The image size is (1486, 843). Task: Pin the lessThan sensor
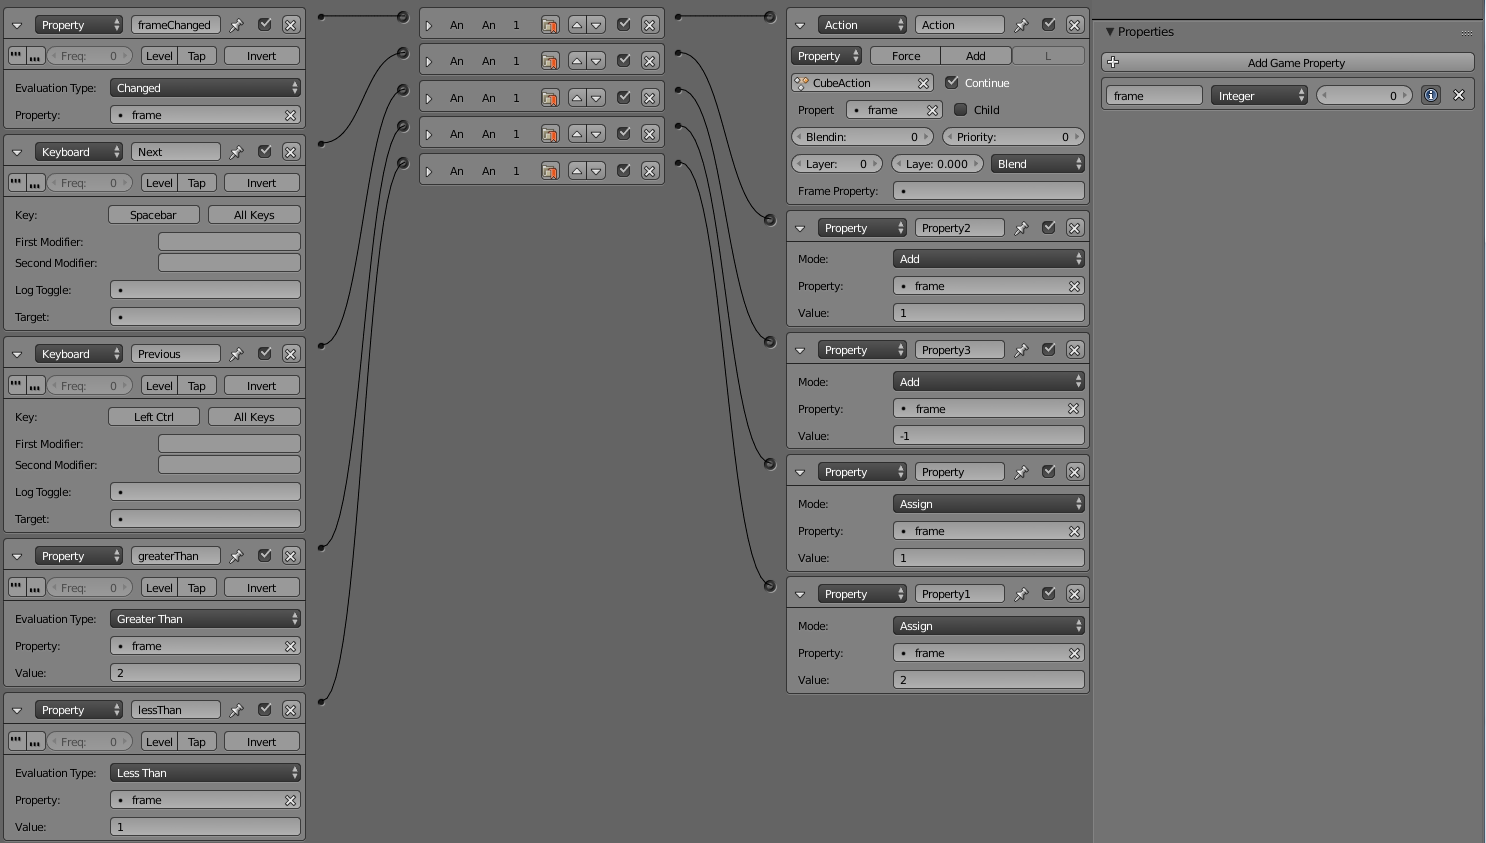tap(236, 710)
